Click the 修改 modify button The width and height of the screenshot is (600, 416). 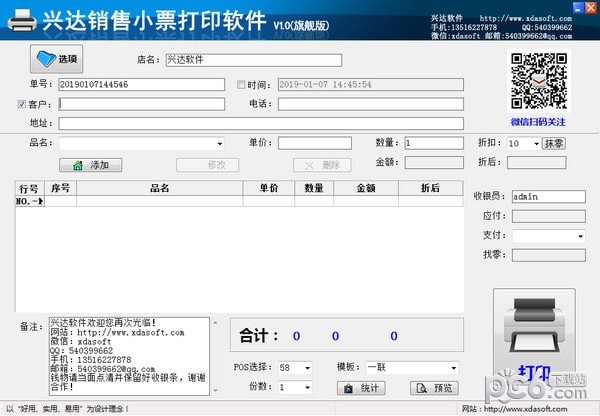[x=207, y=165]
